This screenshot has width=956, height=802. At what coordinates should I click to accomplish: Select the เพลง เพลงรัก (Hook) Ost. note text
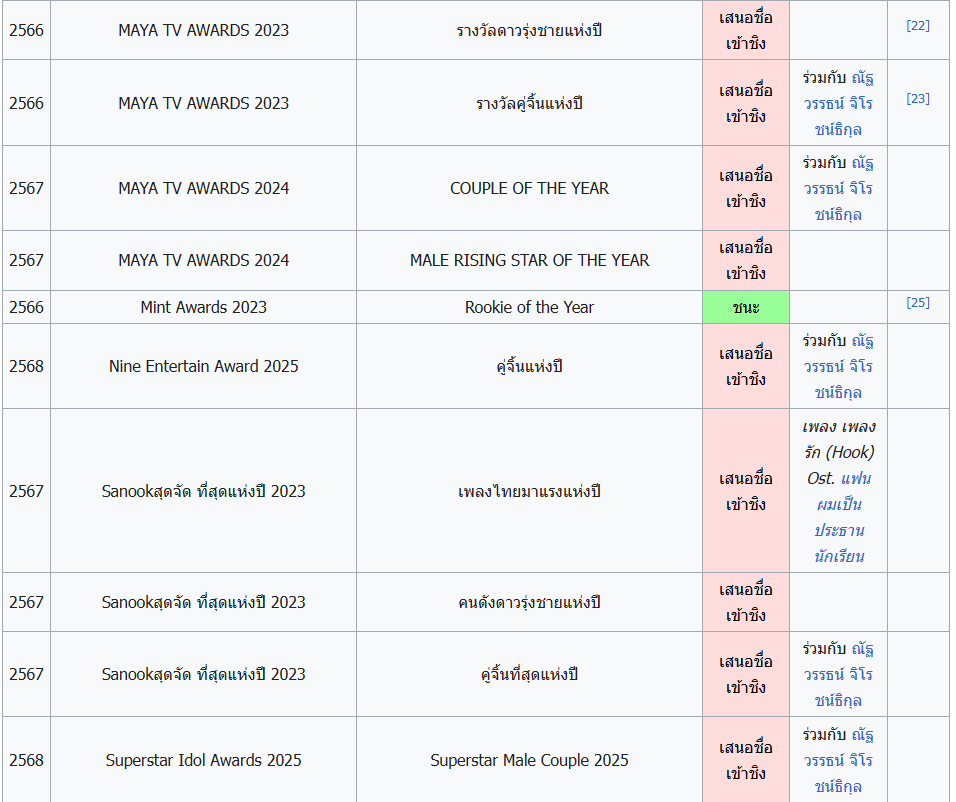(838, 452)
